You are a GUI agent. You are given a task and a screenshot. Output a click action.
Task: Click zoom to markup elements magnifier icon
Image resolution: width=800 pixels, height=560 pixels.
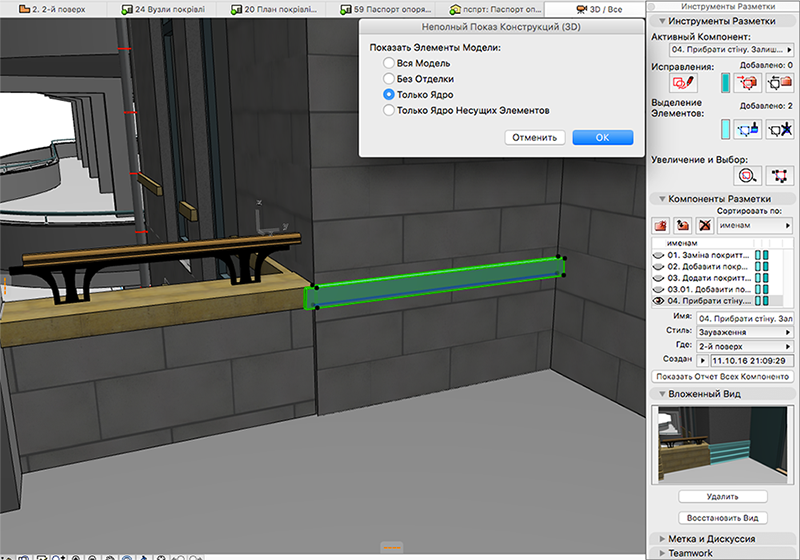[747, 175]
